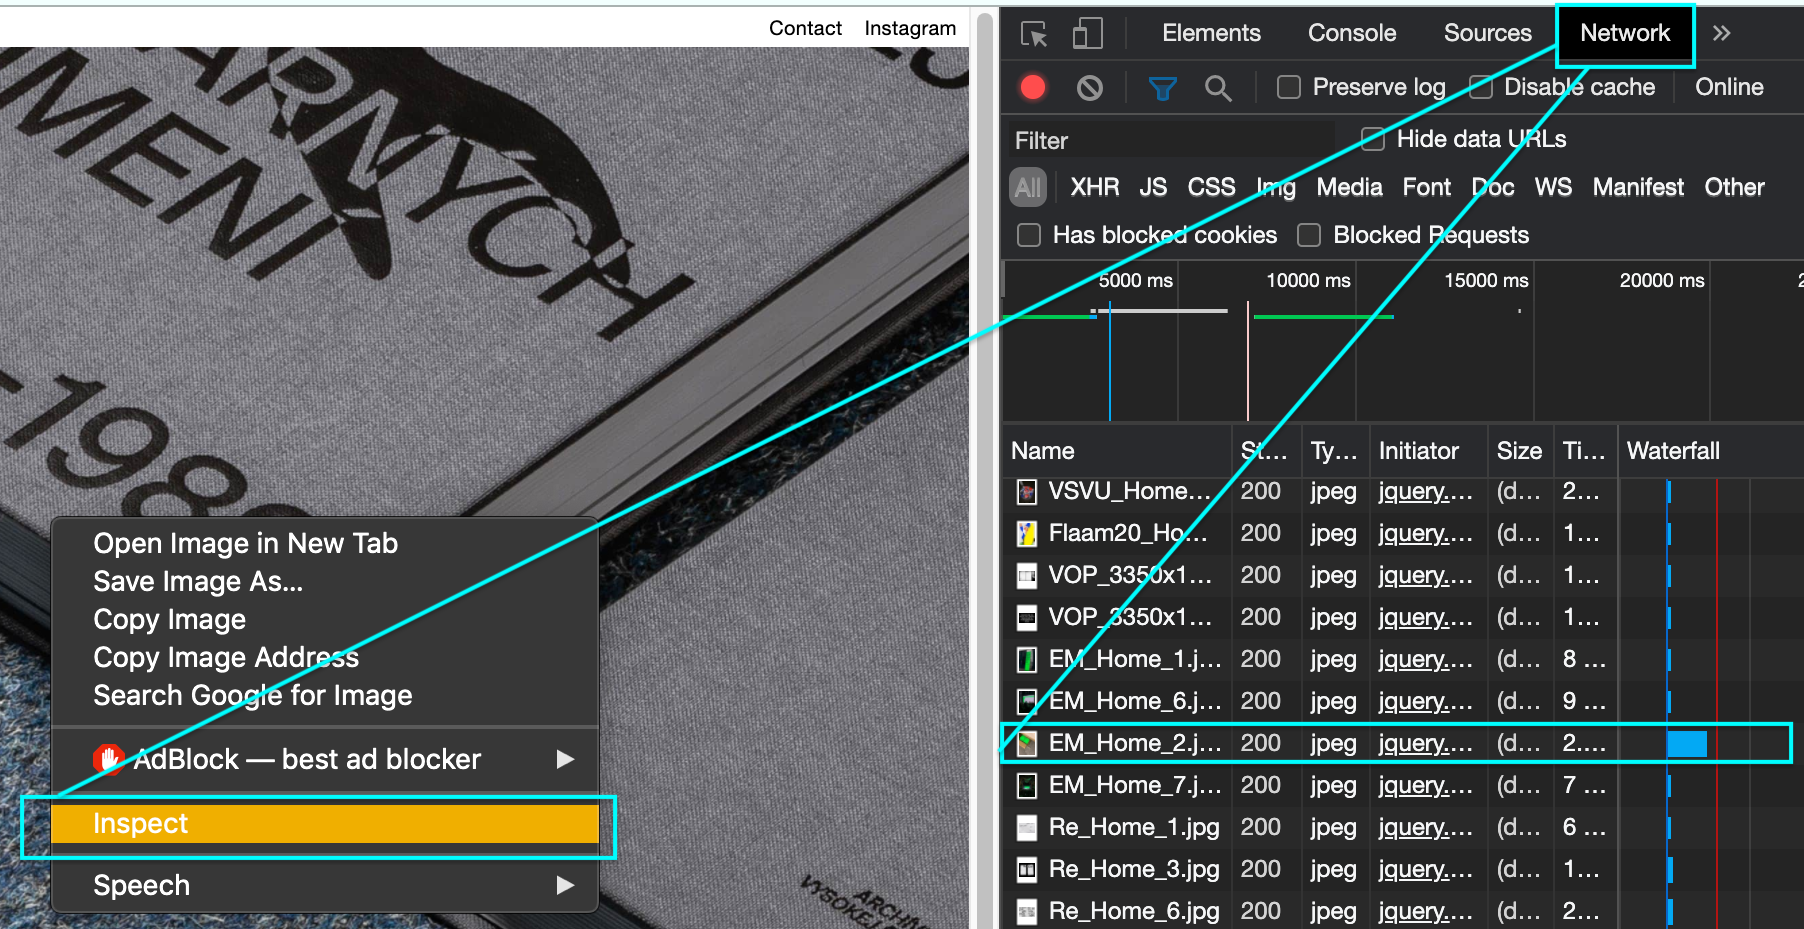The image size is (1804, 929).
Task: Filter requests by the XHR type
Action: pos(1094,188)
